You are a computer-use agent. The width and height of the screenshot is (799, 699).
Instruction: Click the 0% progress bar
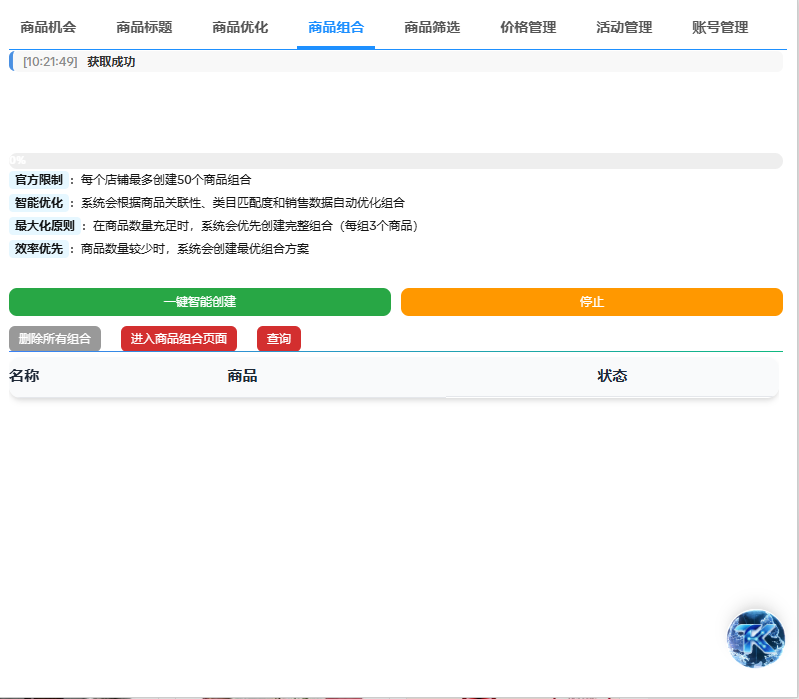coord(396,160)
